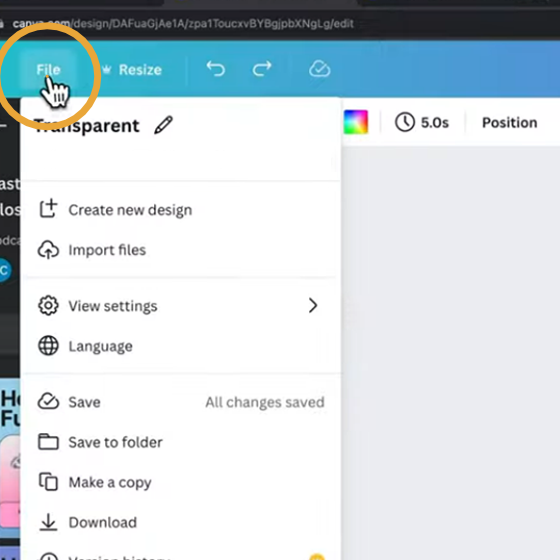Click the crown icon beside Resize
Screen dimensions: 560x560
[106, 69]
